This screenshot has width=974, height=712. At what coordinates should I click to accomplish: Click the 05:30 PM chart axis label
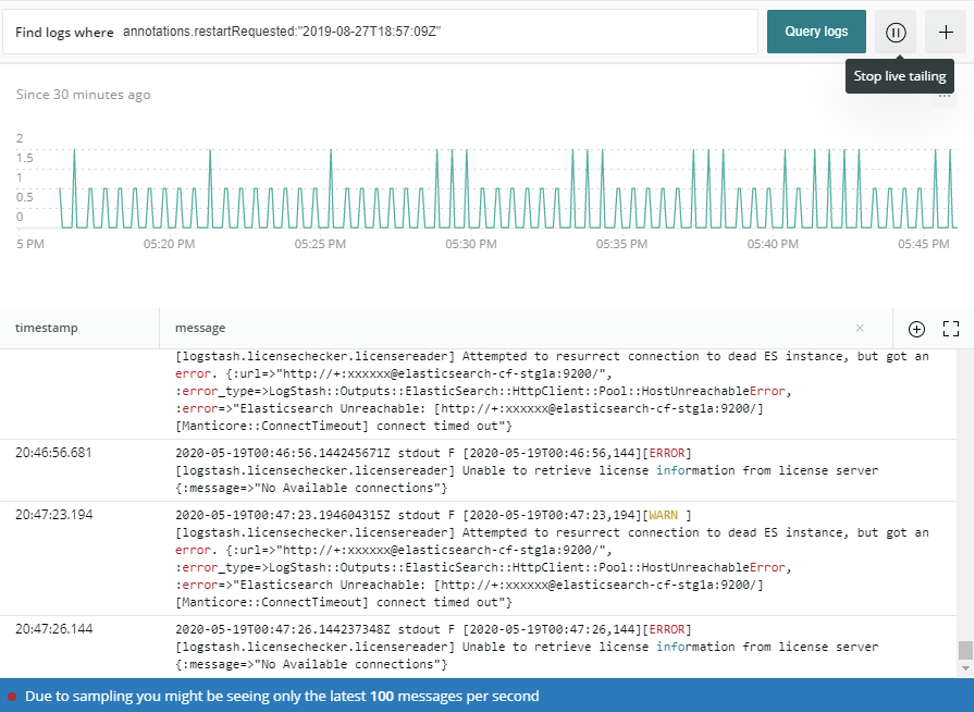point(471,244)
